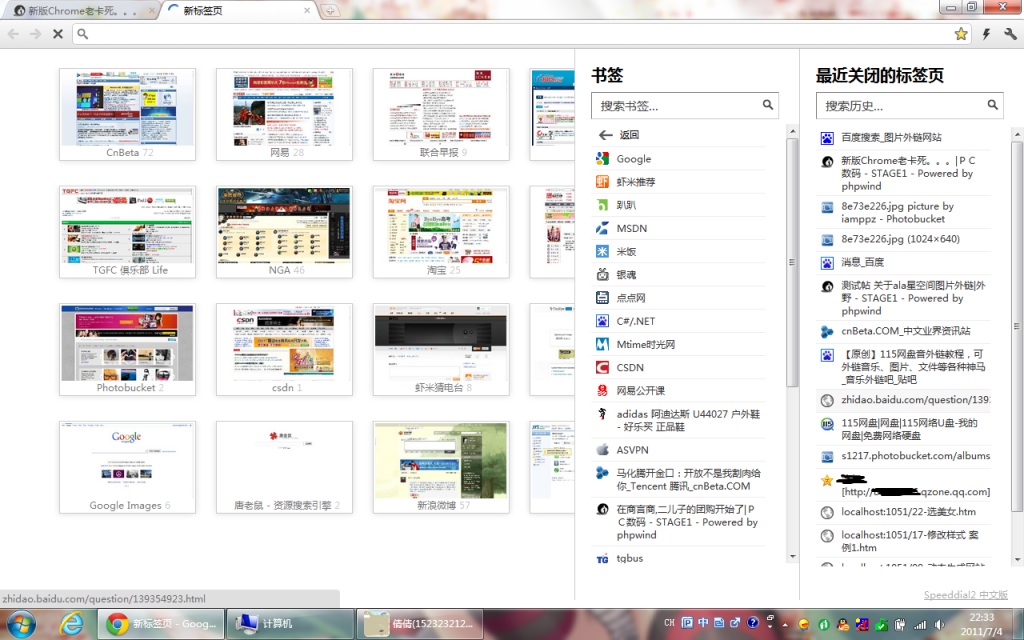
Task: Reopen 8e73e226.jpg (1024×640) closed tab
Action: click(903, 240)
